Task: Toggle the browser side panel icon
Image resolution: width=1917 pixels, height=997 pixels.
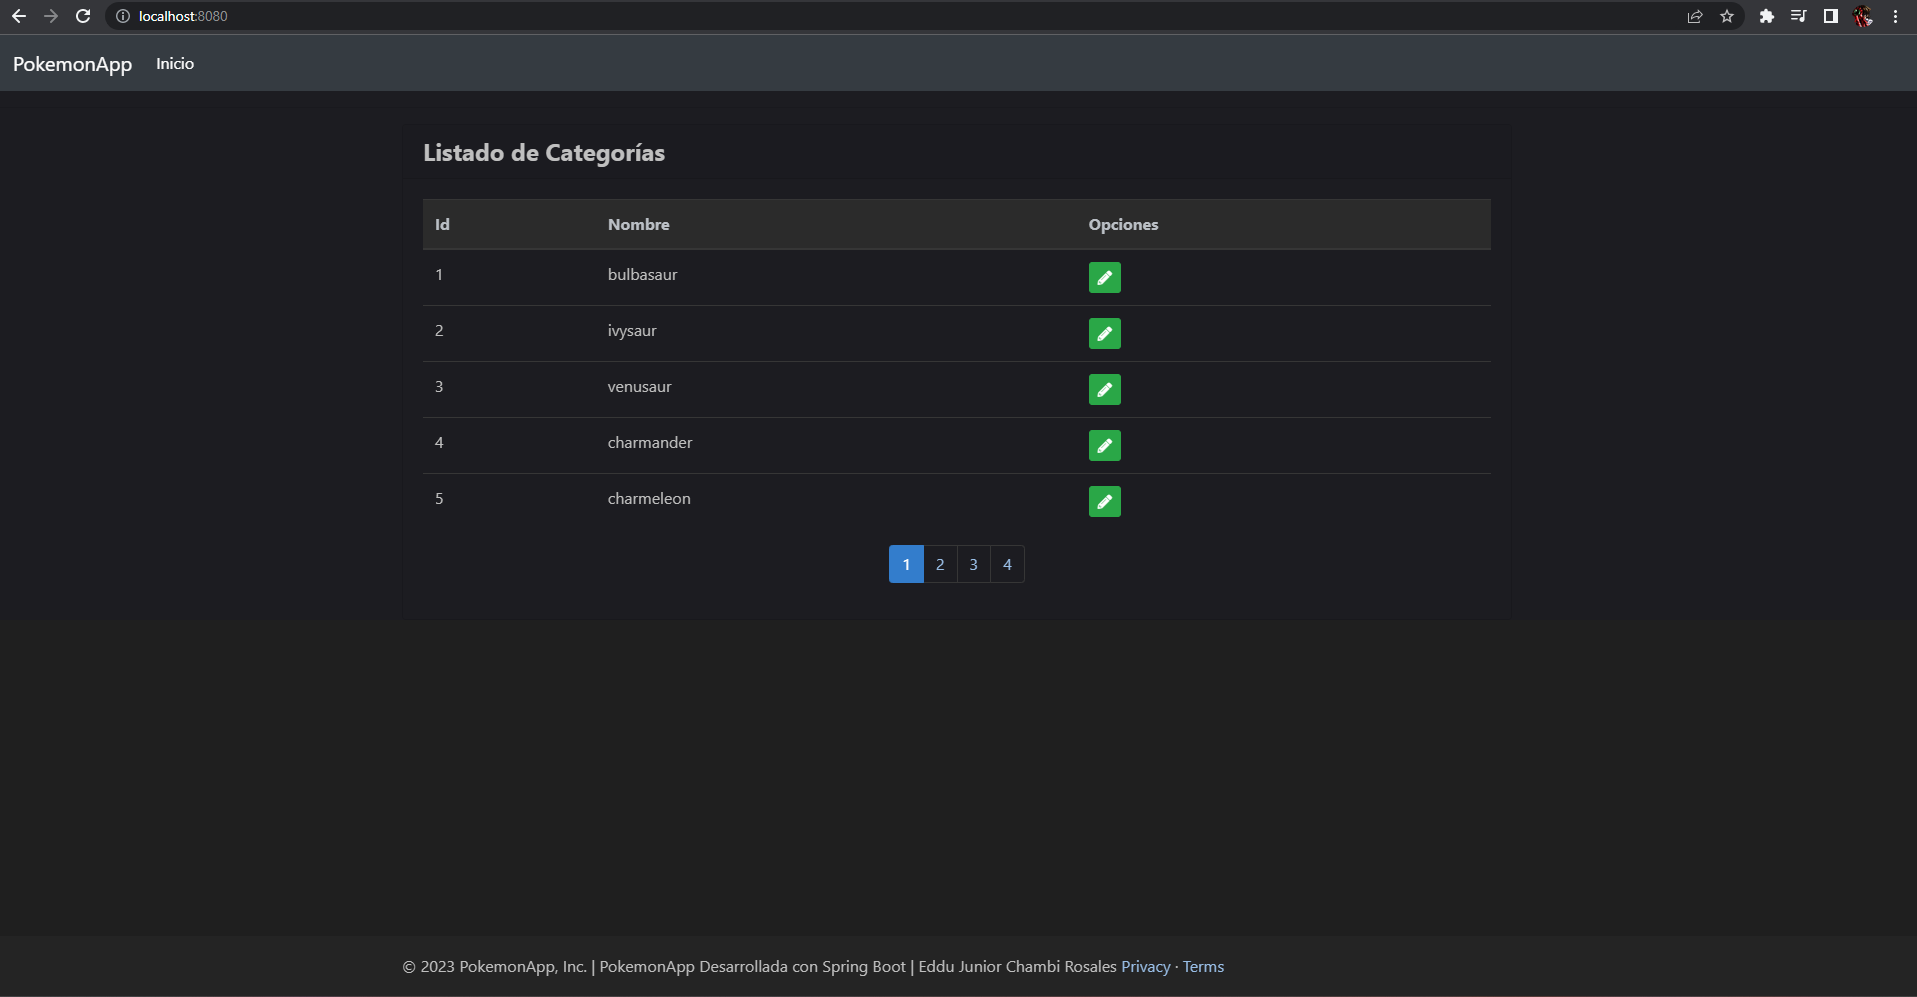Action: 1831,16
